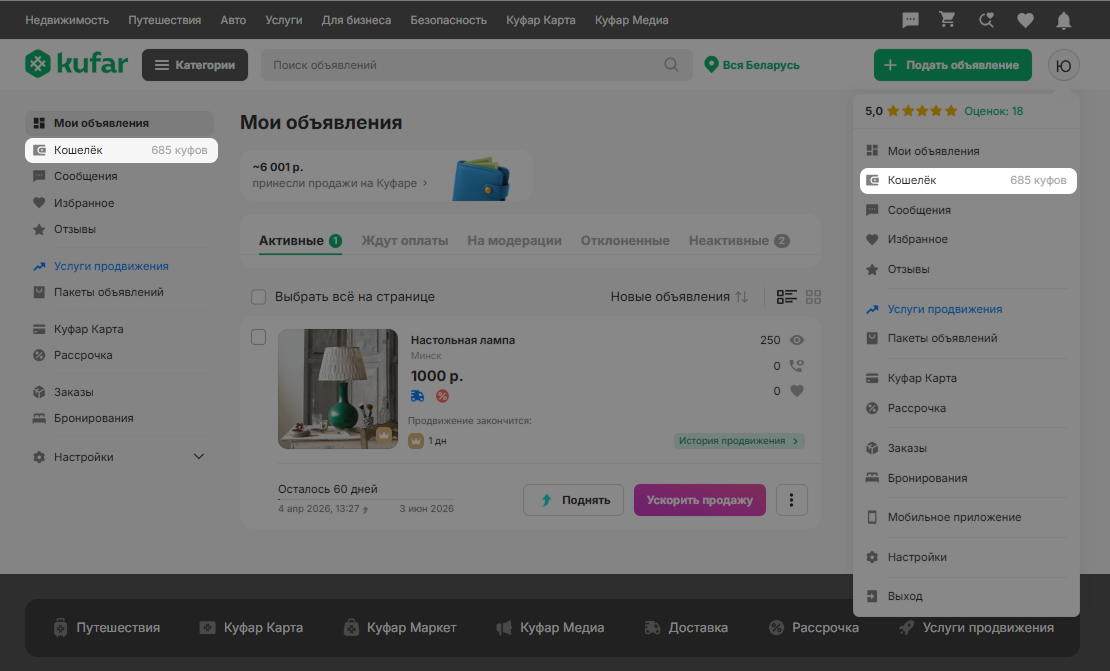
Task: Open messages chat icon in top bar
Action: pyautogui.click(x=910, y=20)
